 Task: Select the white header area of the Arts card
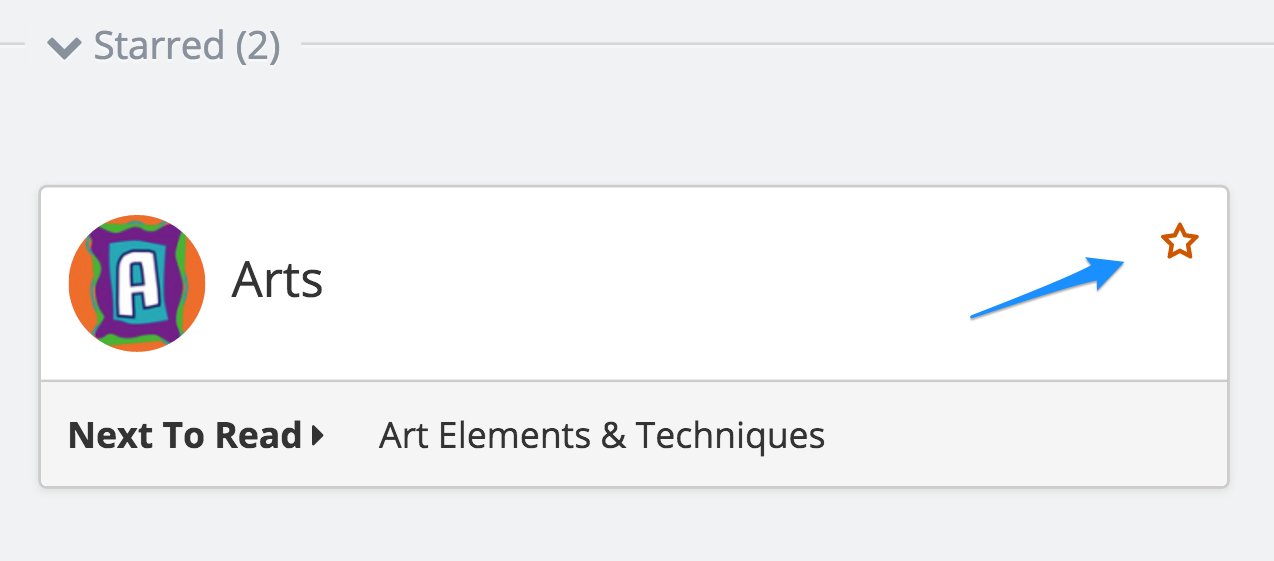[634, 284]
